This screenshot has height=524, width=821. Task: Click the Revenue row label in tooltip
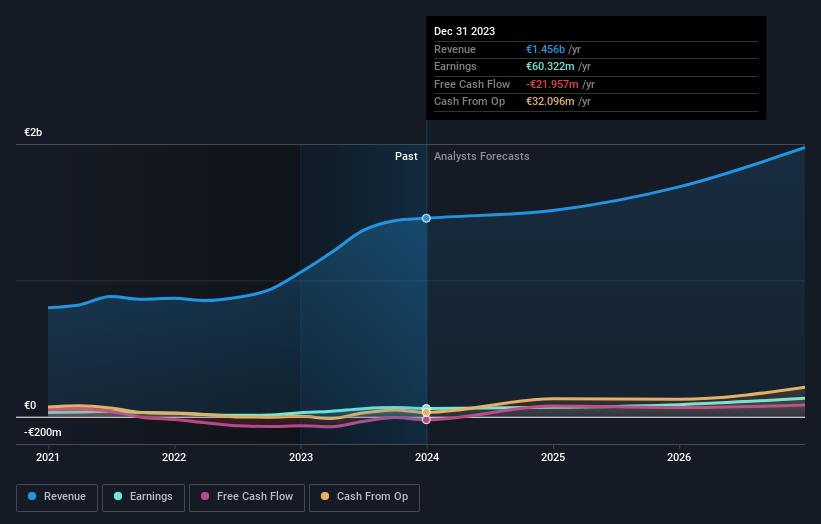coord(455,49)
